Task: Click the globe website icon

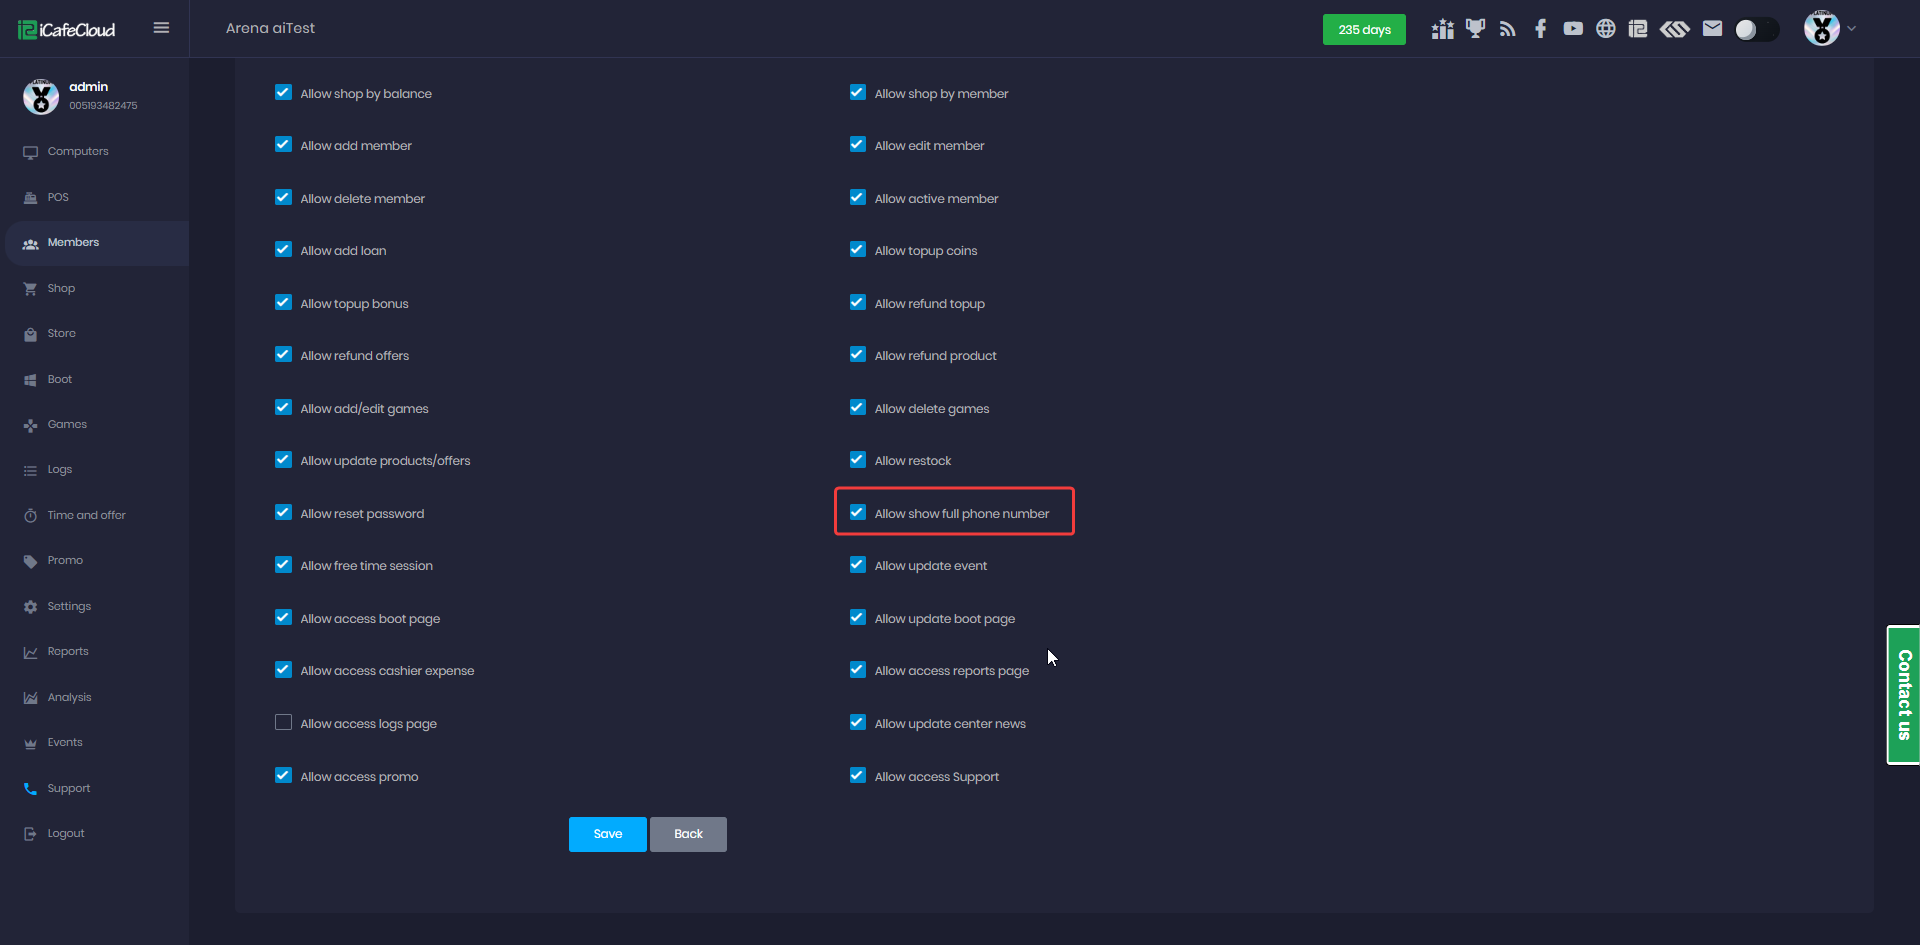Action: (x=1605, y=29)
